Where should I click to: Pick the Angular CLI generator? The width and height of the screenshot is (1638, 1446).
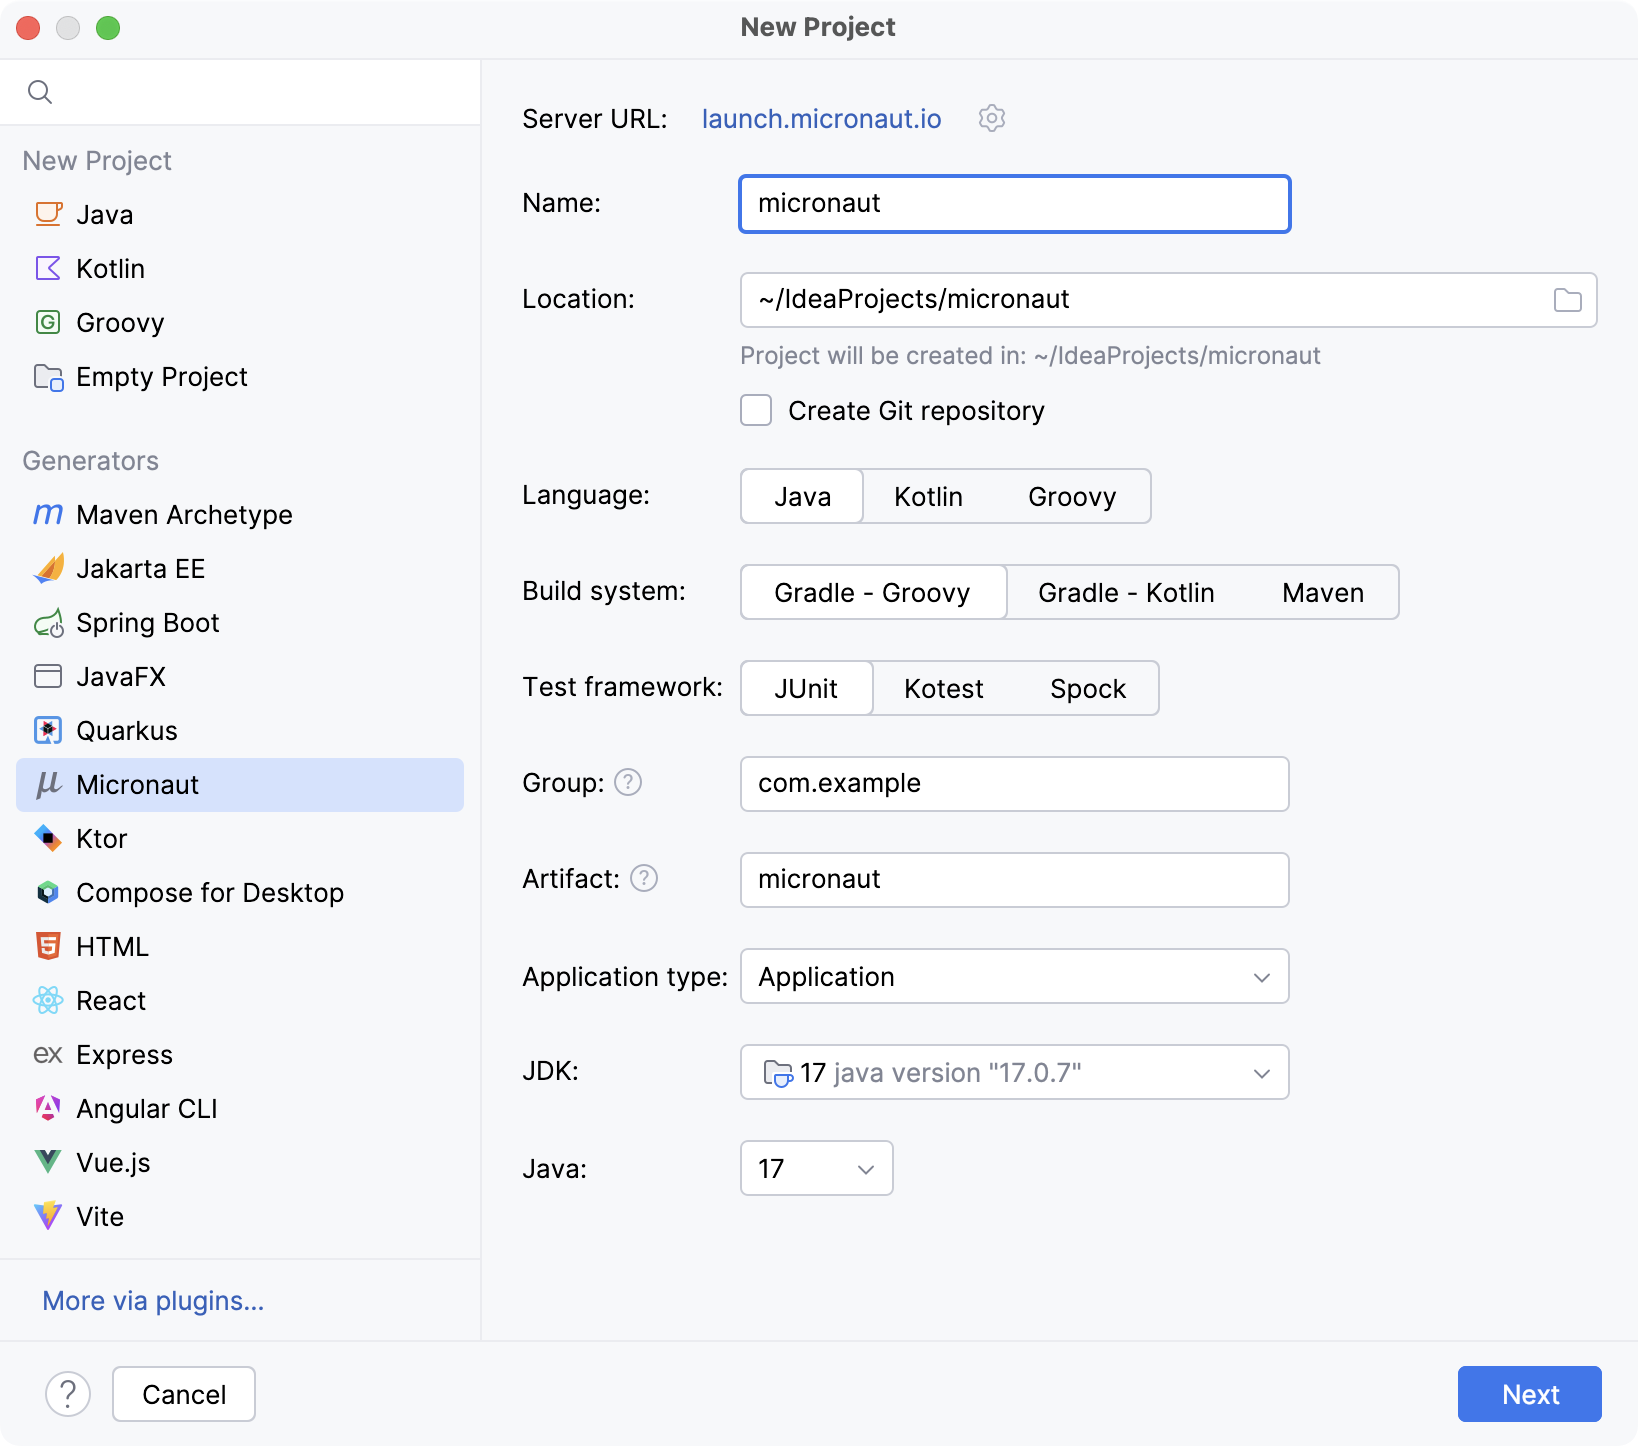pyautogui.click(x=146, y=1109)
